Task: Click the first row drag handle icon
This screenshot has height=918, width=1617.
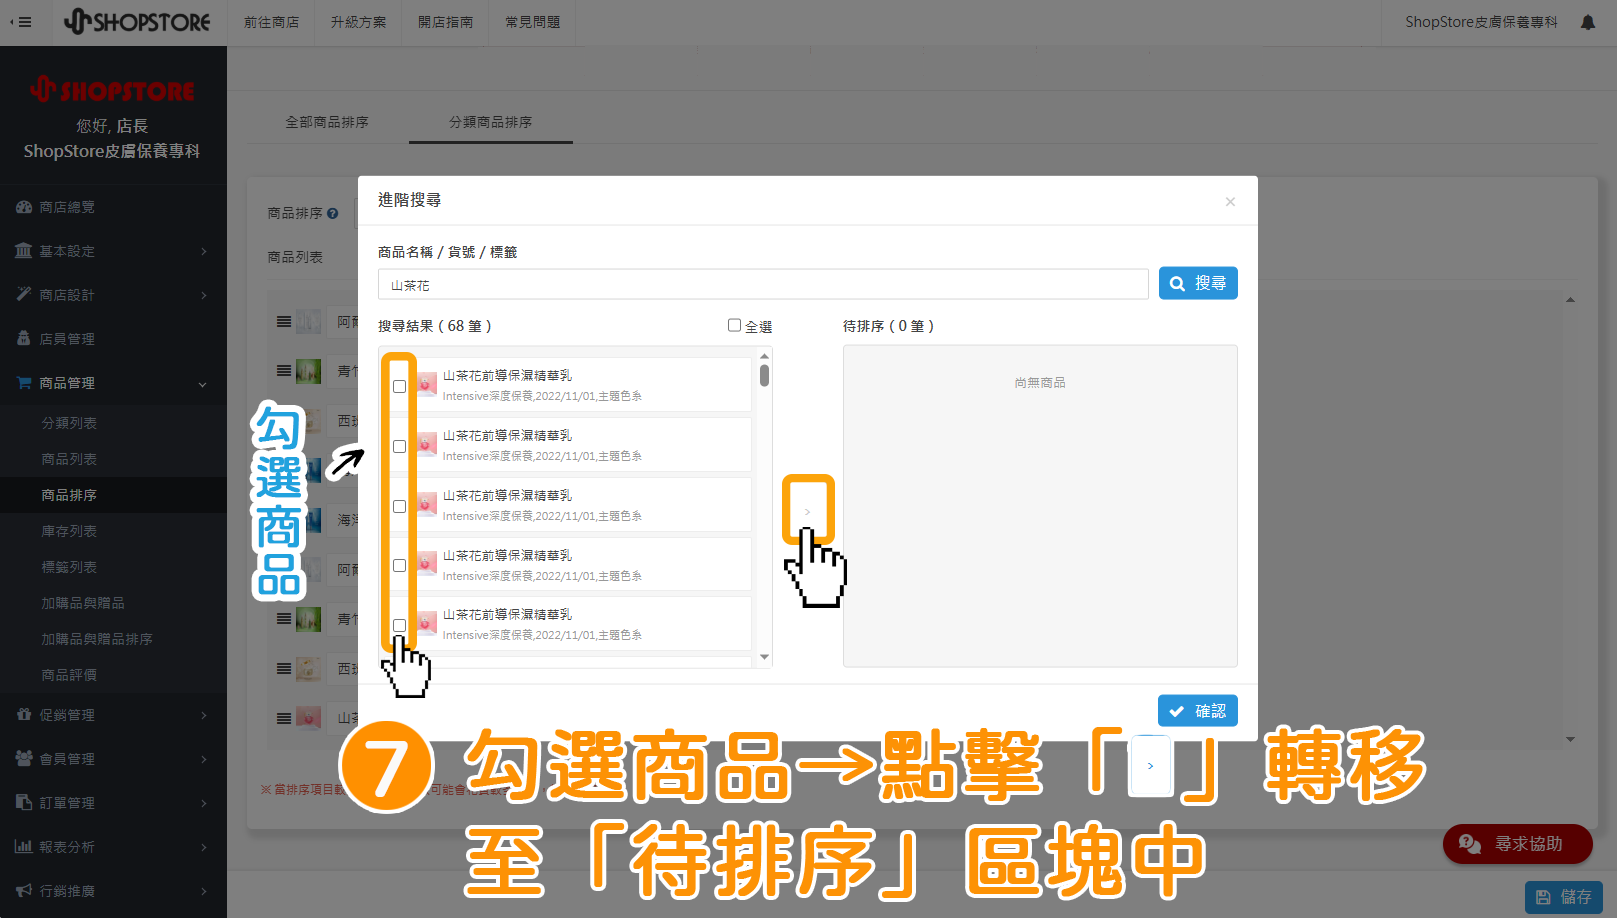Action: pos(284,322)
